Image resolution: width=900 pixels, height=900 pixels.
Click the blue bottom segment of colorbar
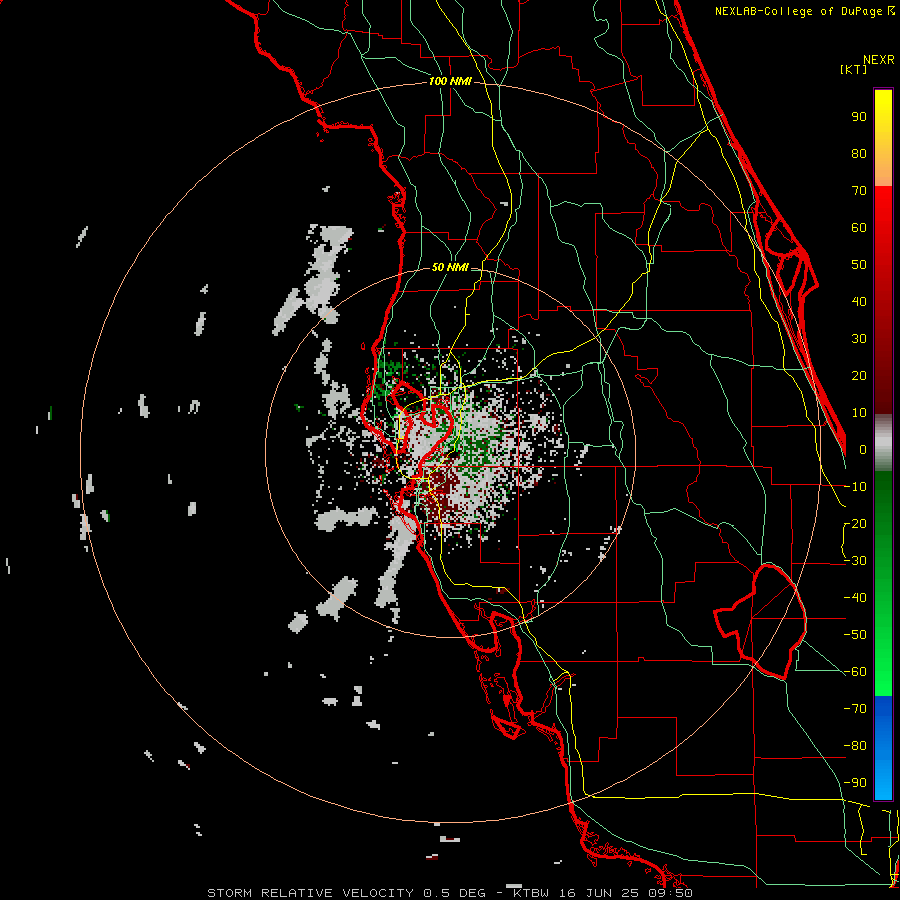pos(883,748)
